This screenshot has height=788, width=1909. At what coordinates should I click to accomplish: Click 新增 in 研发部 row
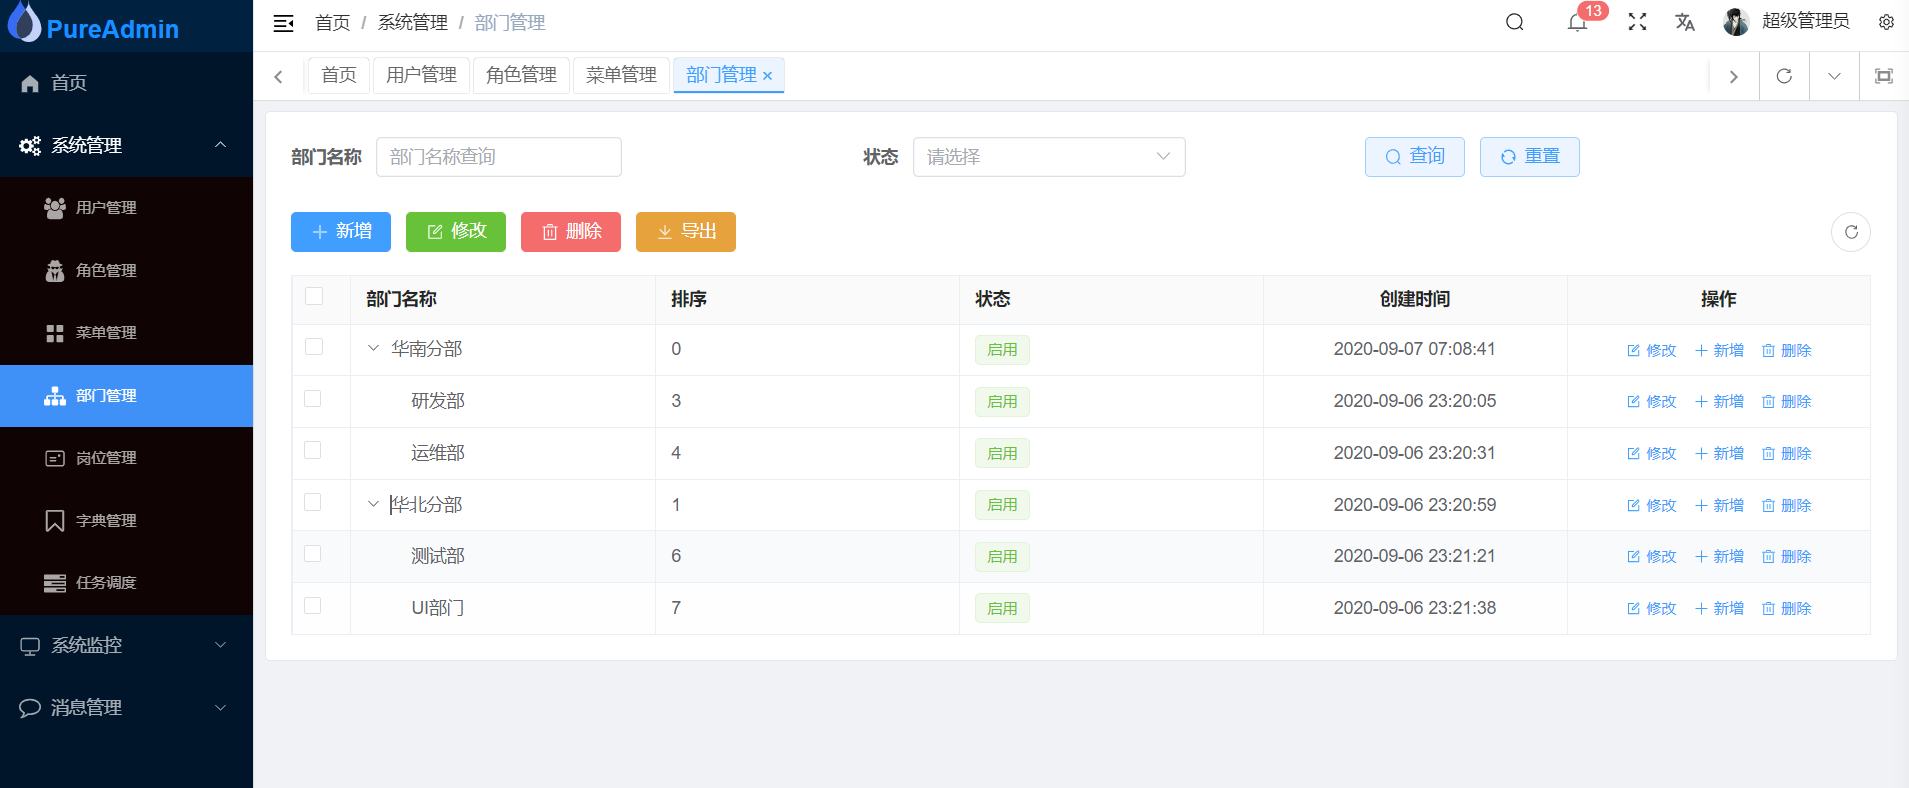1719,402
